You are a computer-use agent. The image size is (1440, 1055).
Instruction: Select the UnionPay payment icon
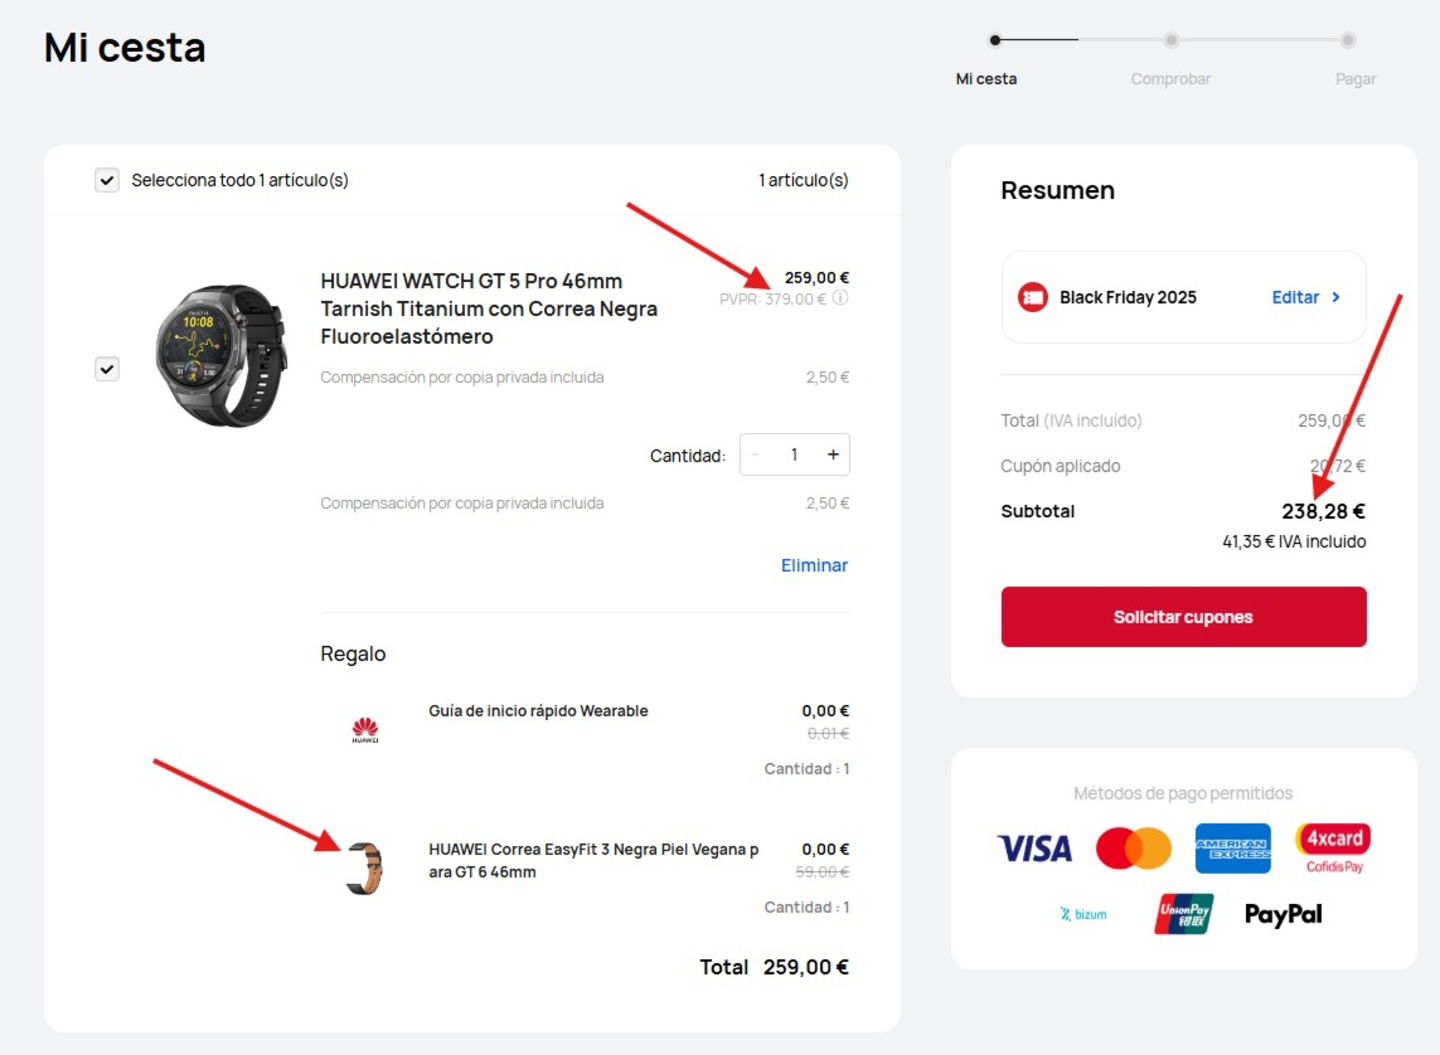click(1183, 913)
